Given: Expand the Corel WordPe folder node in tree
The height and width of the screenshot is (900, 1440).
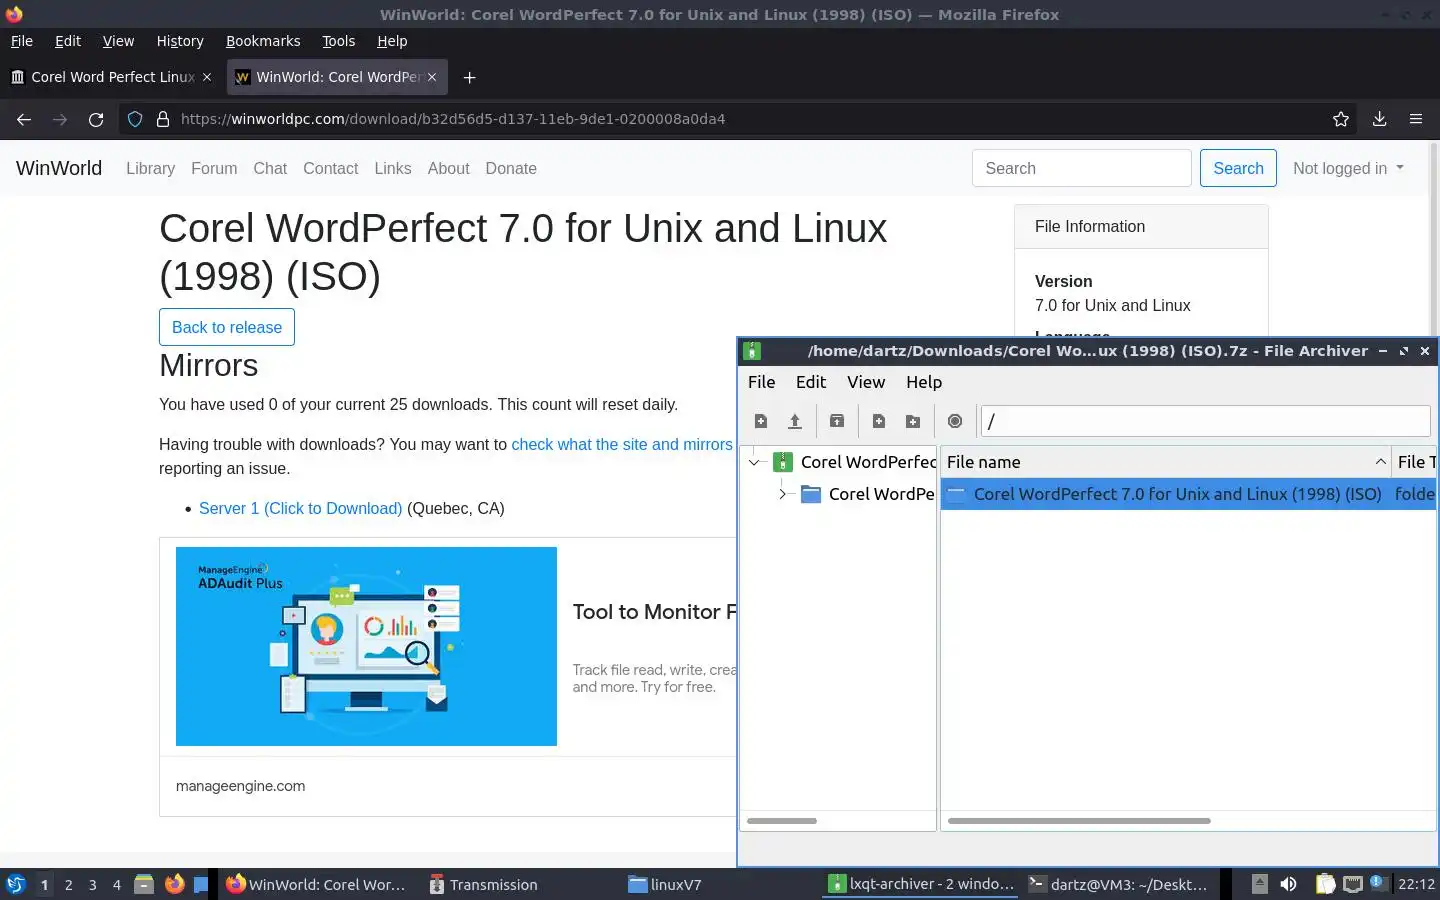Looking at the screenshot, I should (x=782, y=494).
